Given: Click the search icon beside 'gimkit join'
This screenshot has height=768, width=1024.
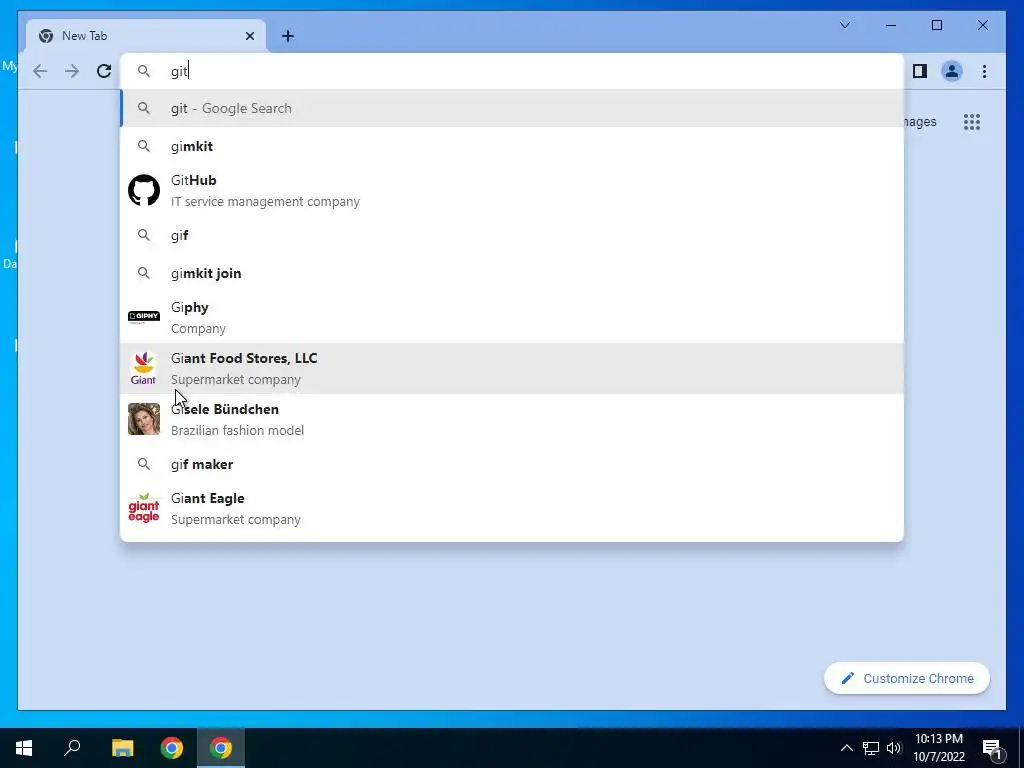Looking at the screenshot, I should tap(144, 273).
